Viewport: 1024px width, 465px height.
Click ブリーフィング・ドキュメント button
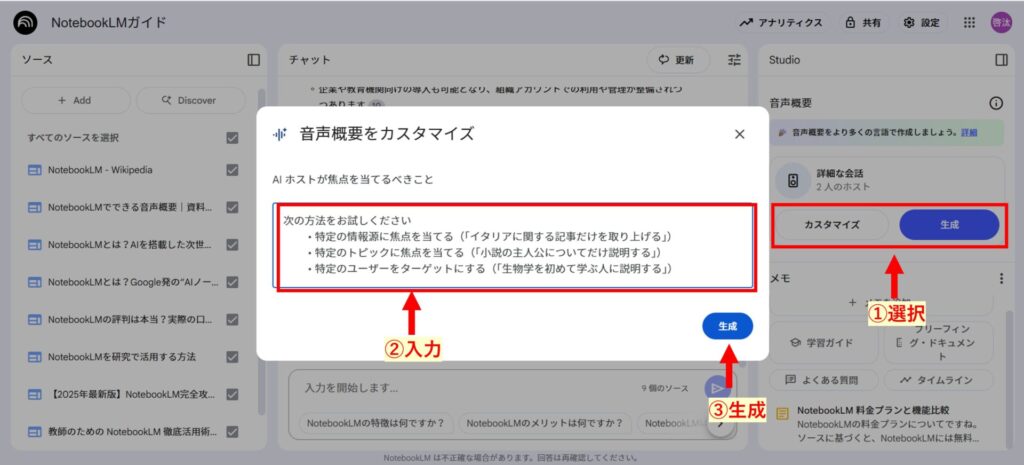[938, 342]
